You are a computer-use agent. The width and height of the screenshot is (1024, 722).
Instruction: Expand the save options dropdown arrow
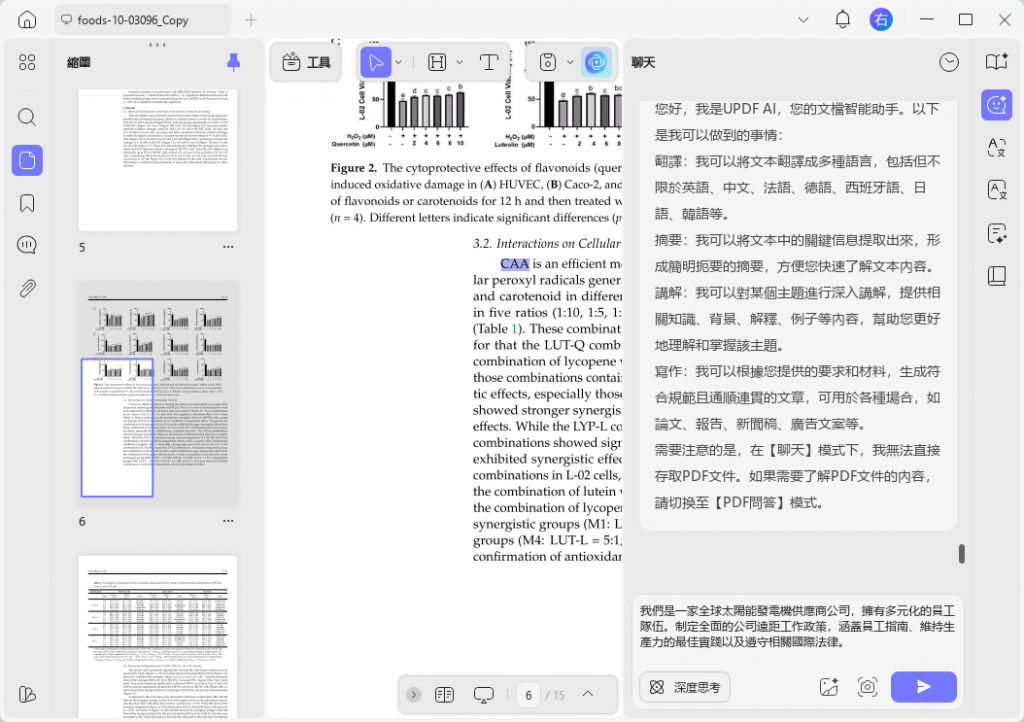[x=569, y=63]
